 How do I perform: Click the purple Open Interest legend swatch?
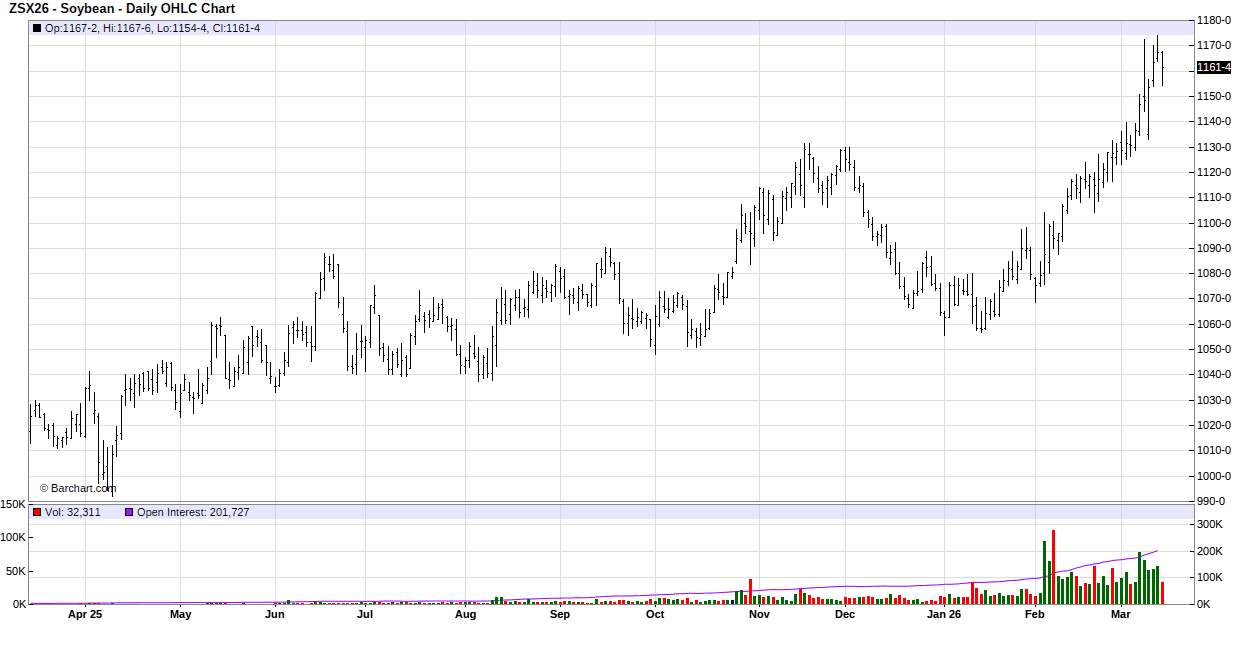pos(128,512)
